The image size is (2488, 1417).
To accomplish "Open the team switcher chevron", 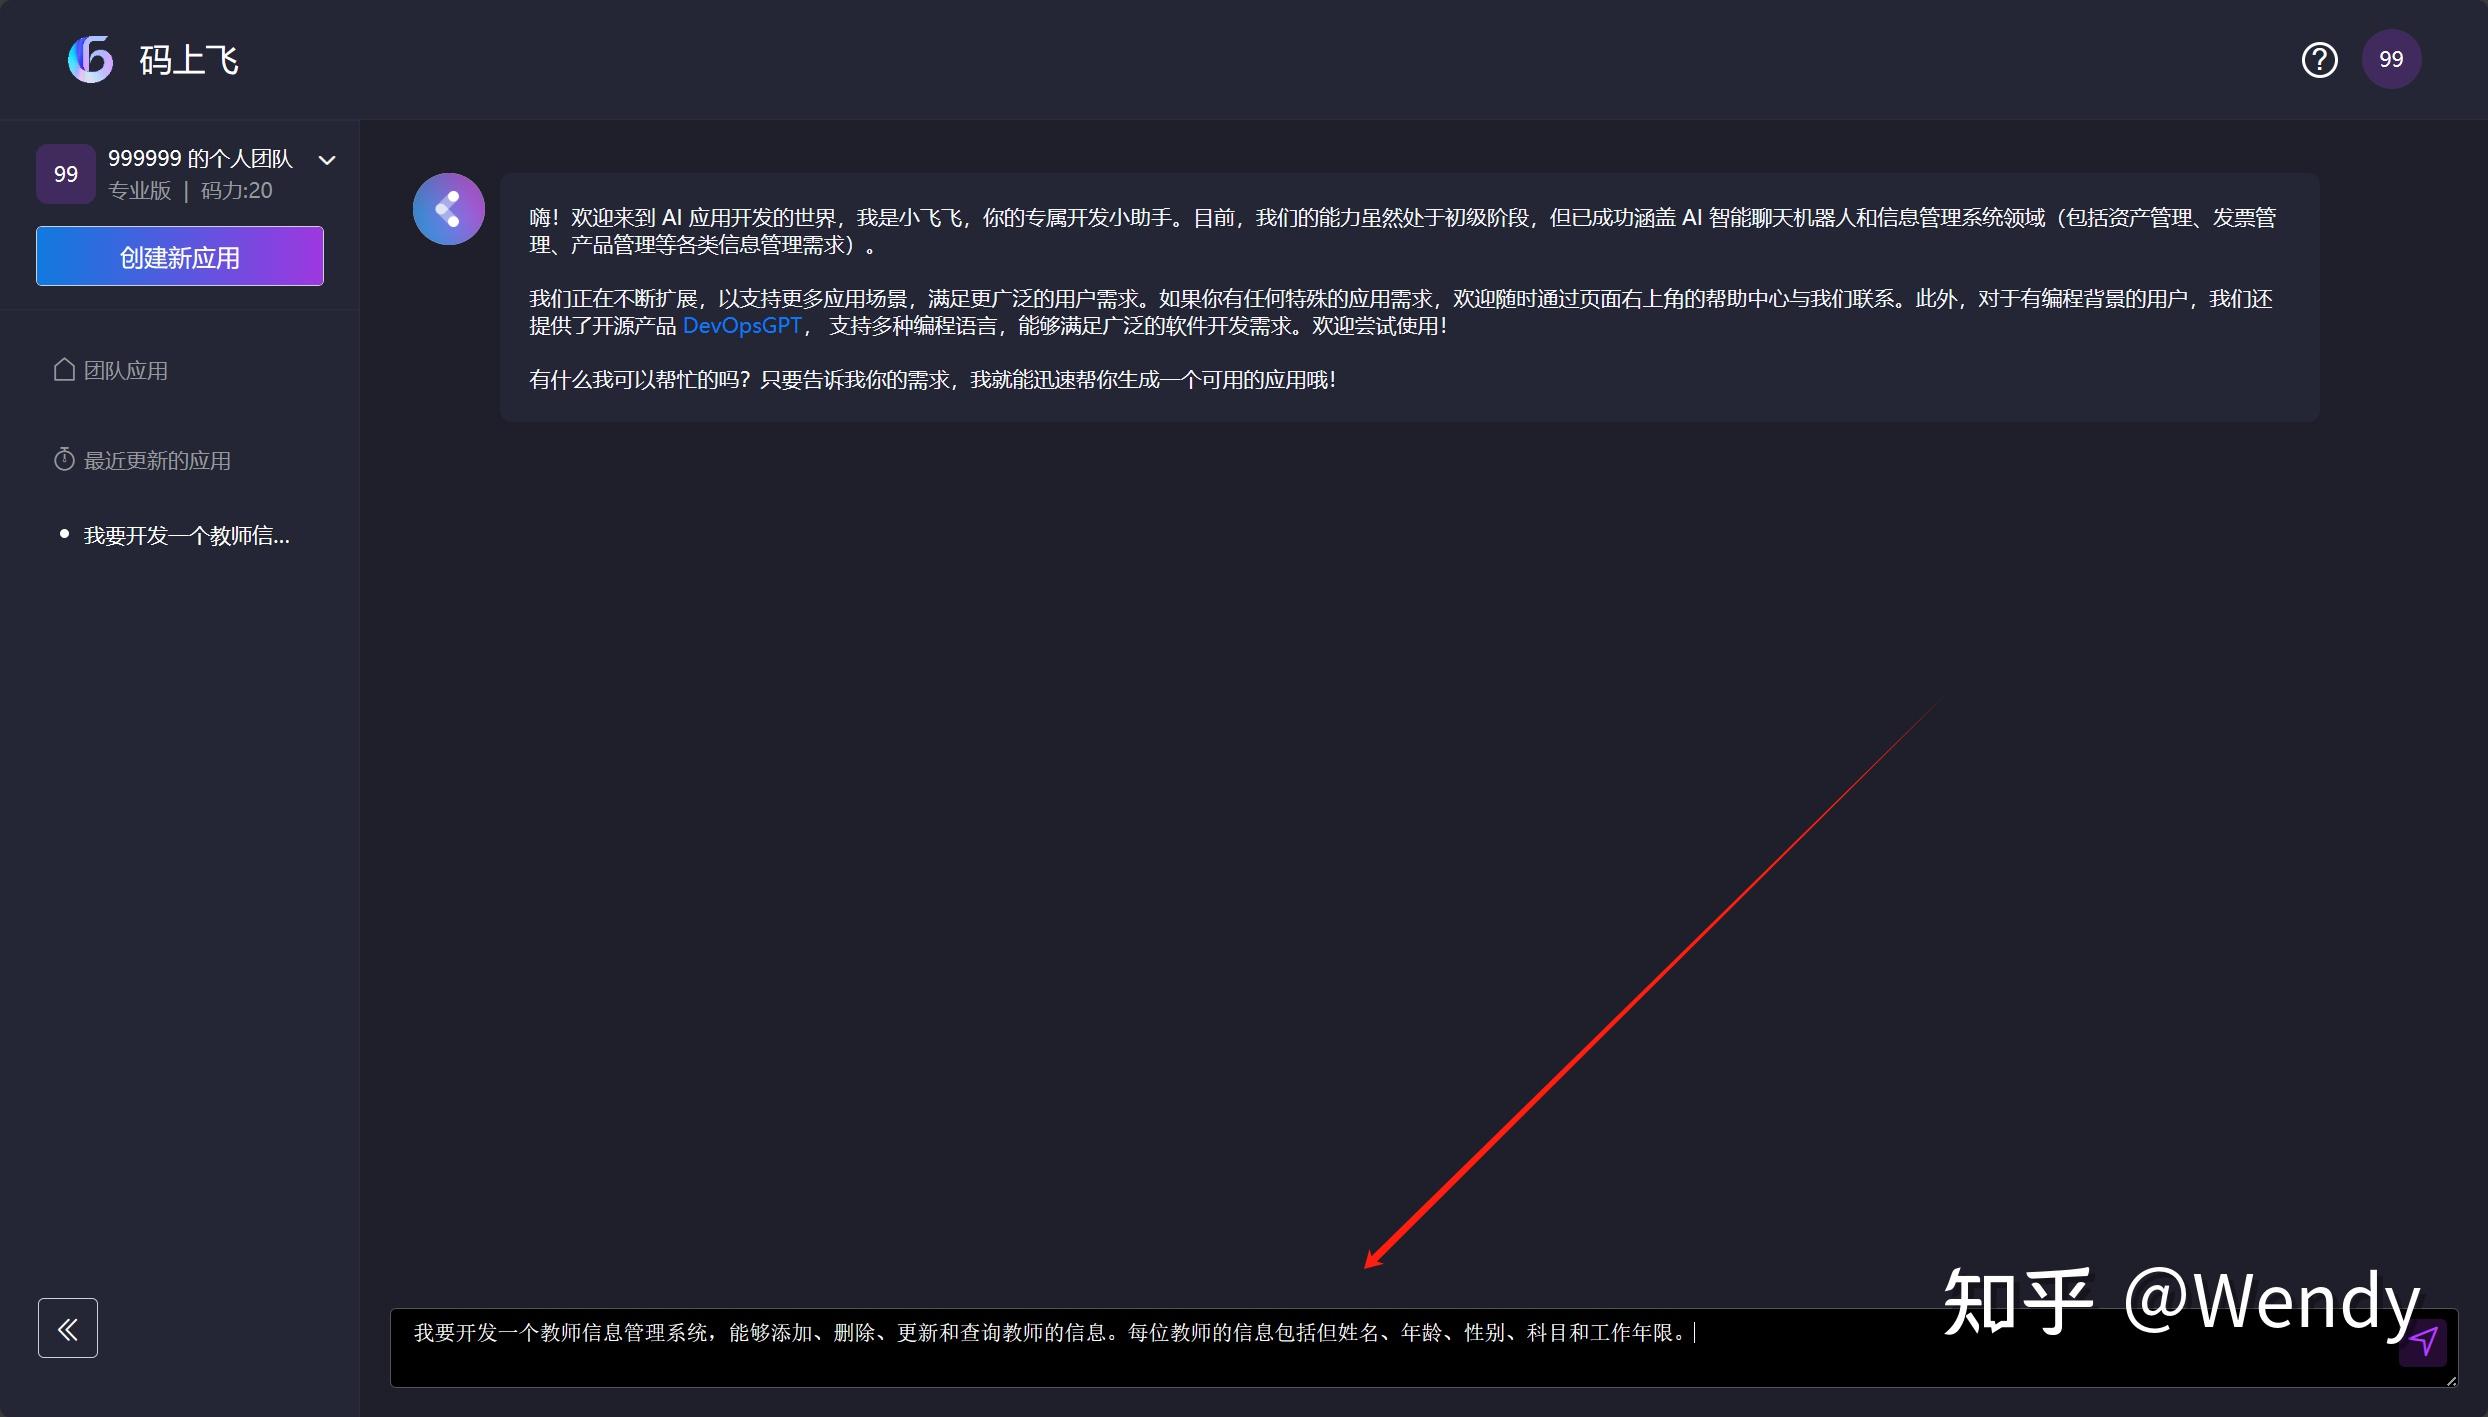I will click(328, 159).
